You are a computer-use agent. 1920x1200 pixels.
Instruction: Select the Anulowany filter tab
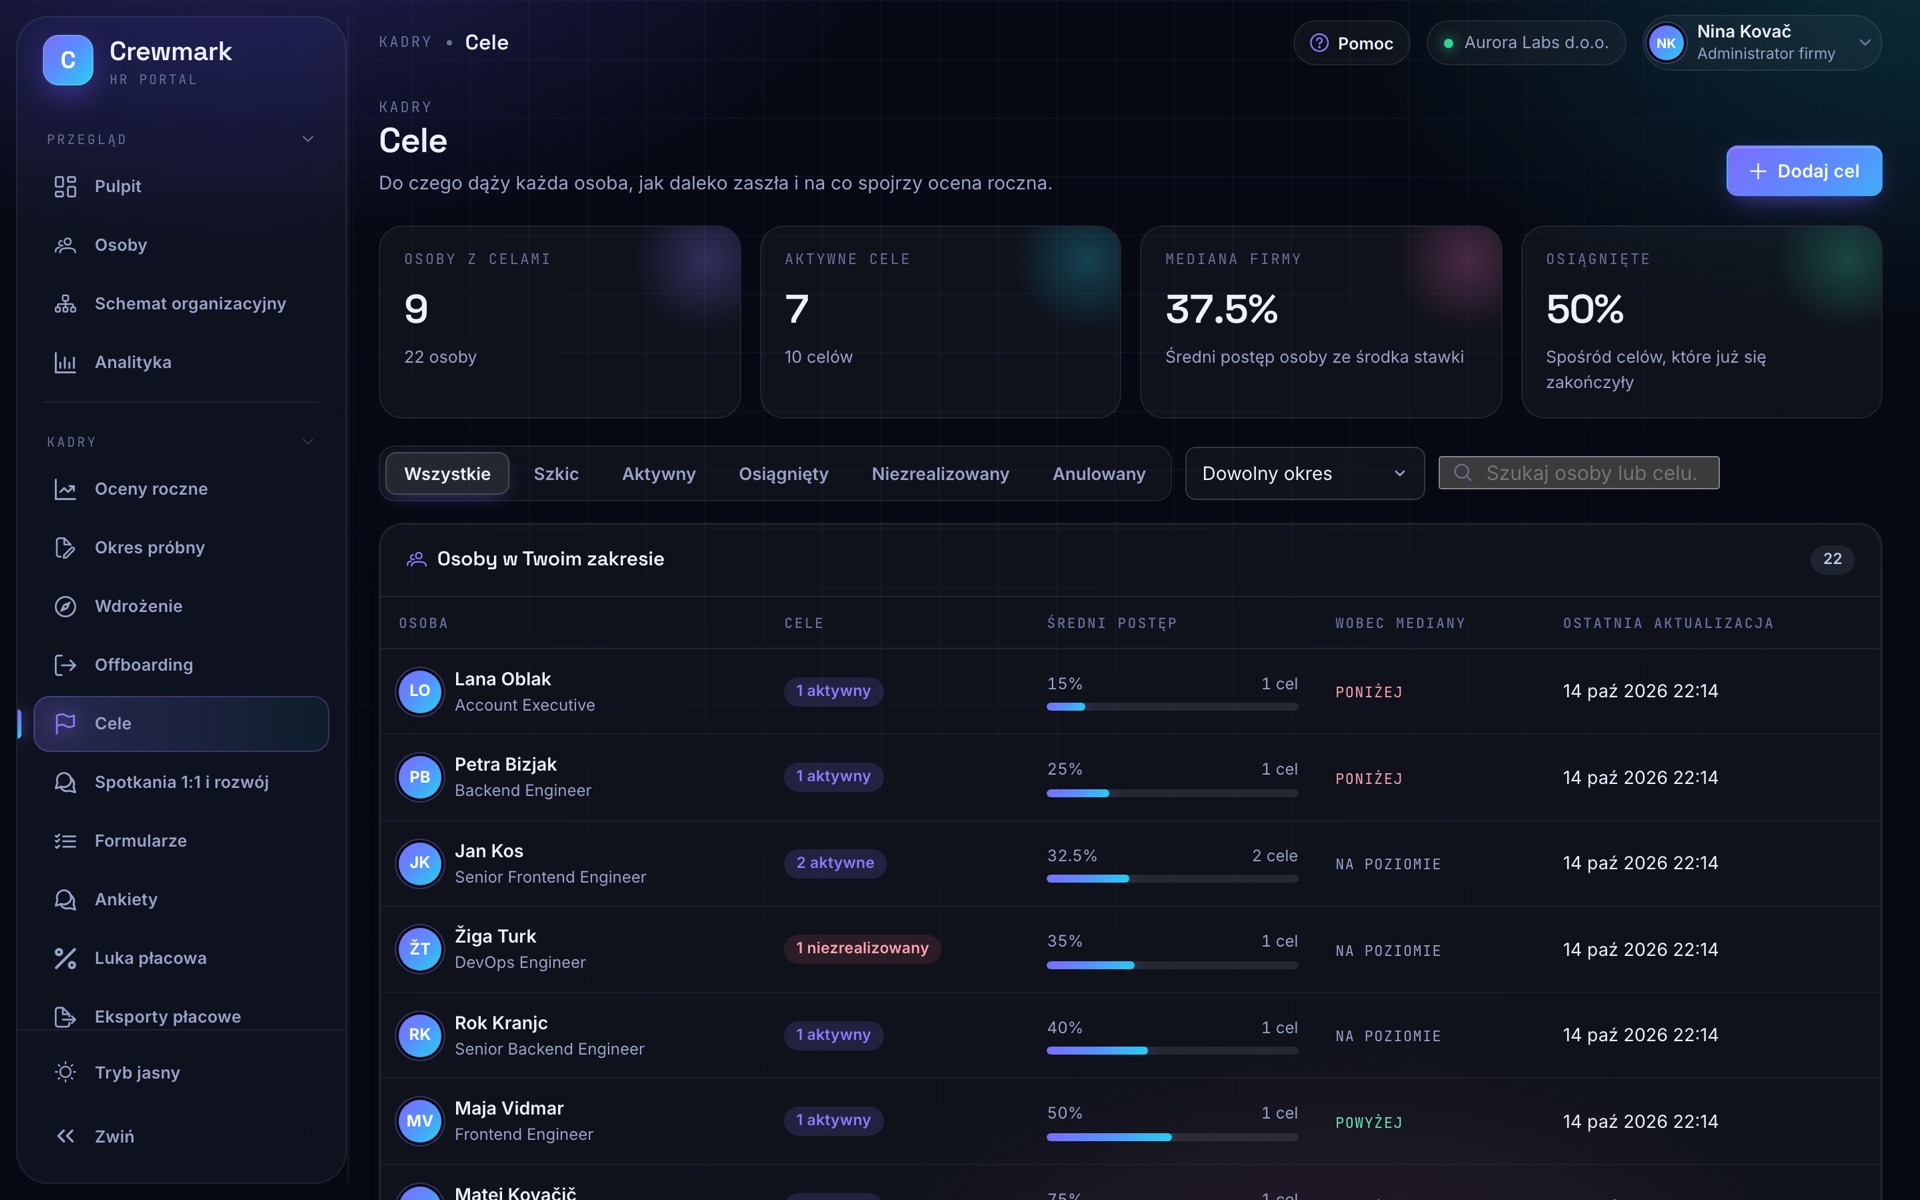(1098, 474)
